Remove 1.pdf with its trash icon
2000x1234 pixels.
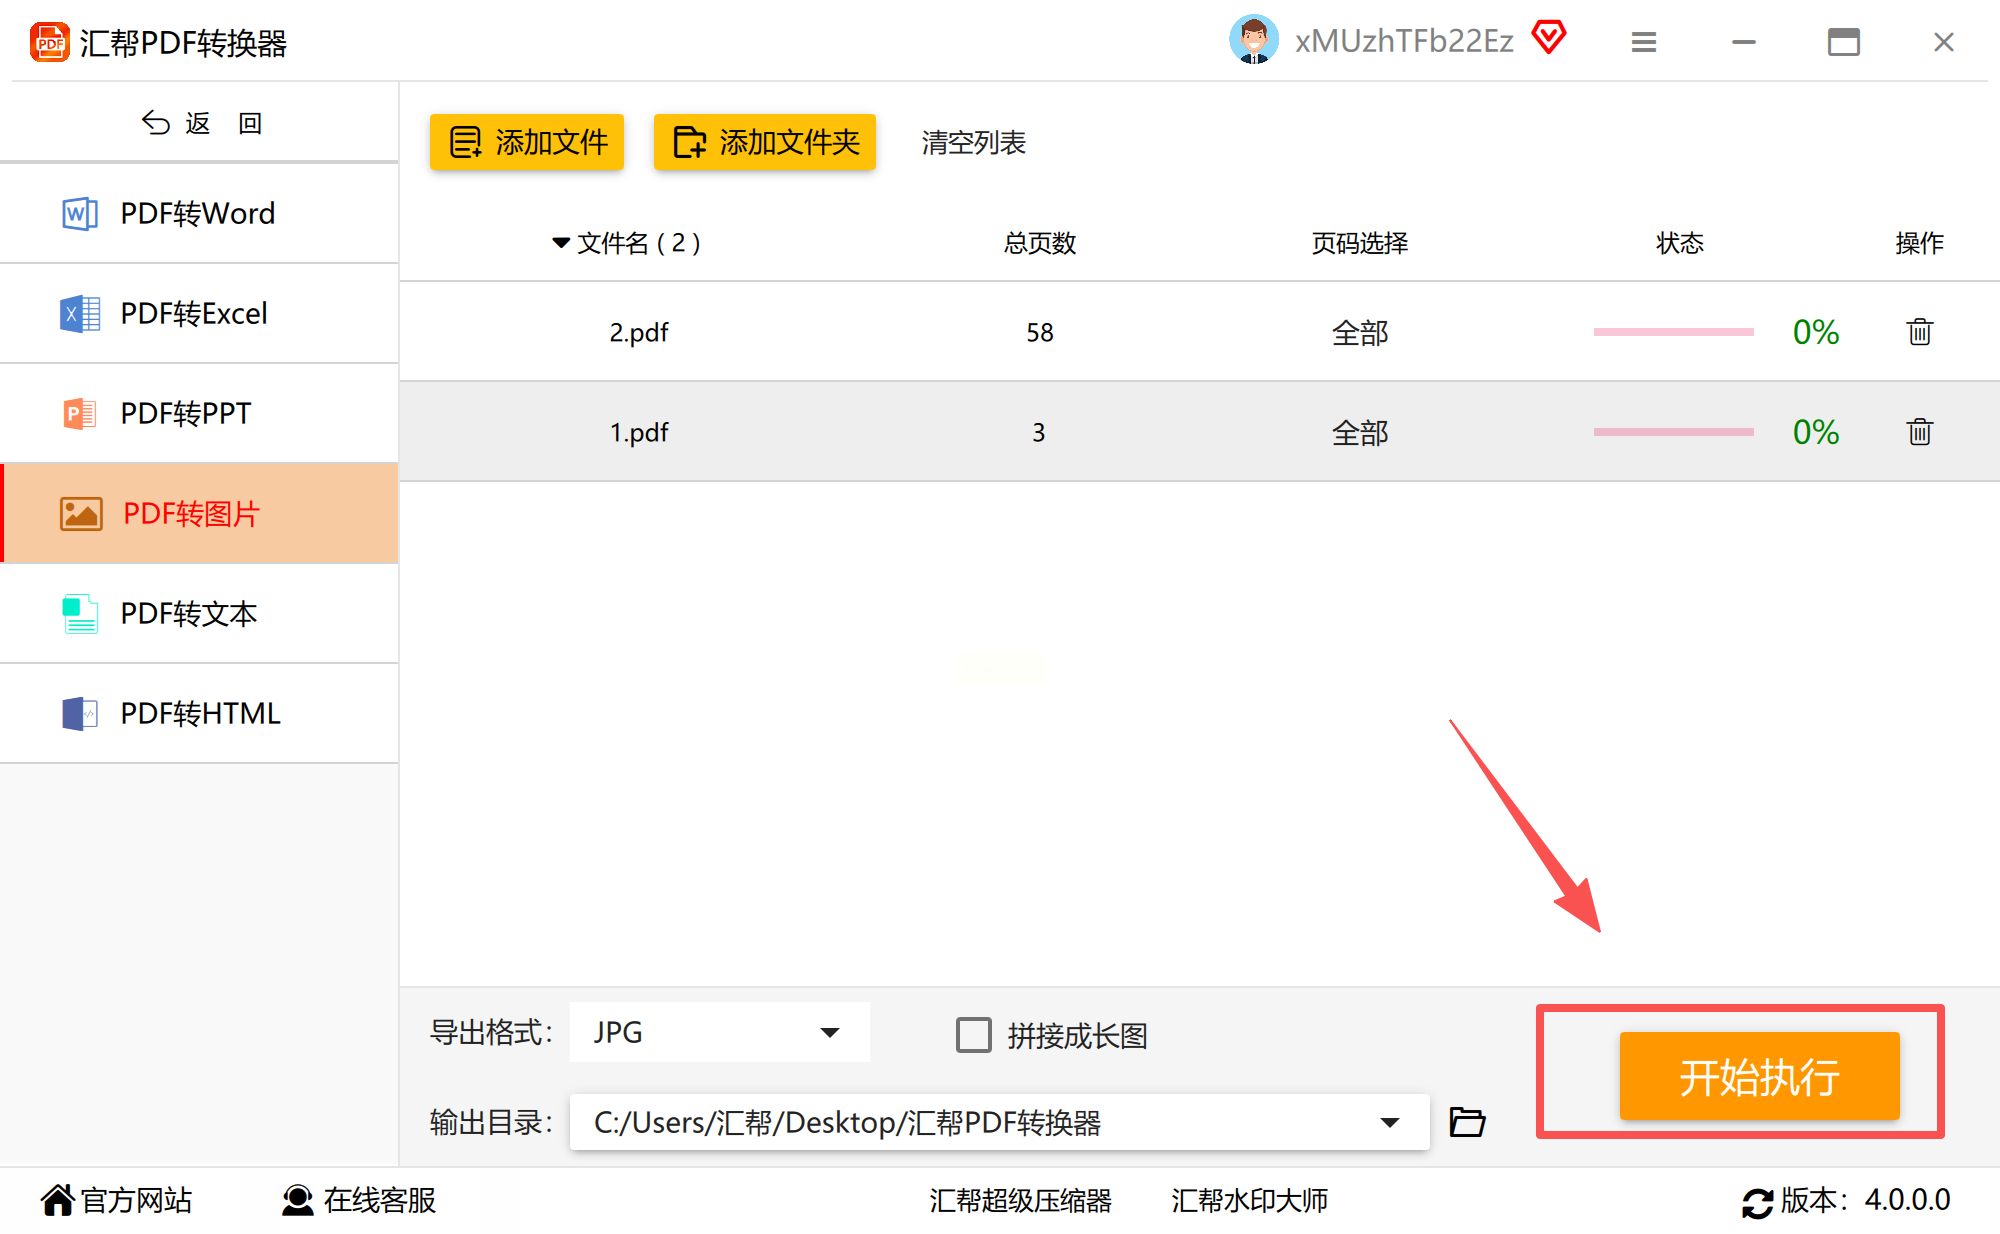(1919, 432)
